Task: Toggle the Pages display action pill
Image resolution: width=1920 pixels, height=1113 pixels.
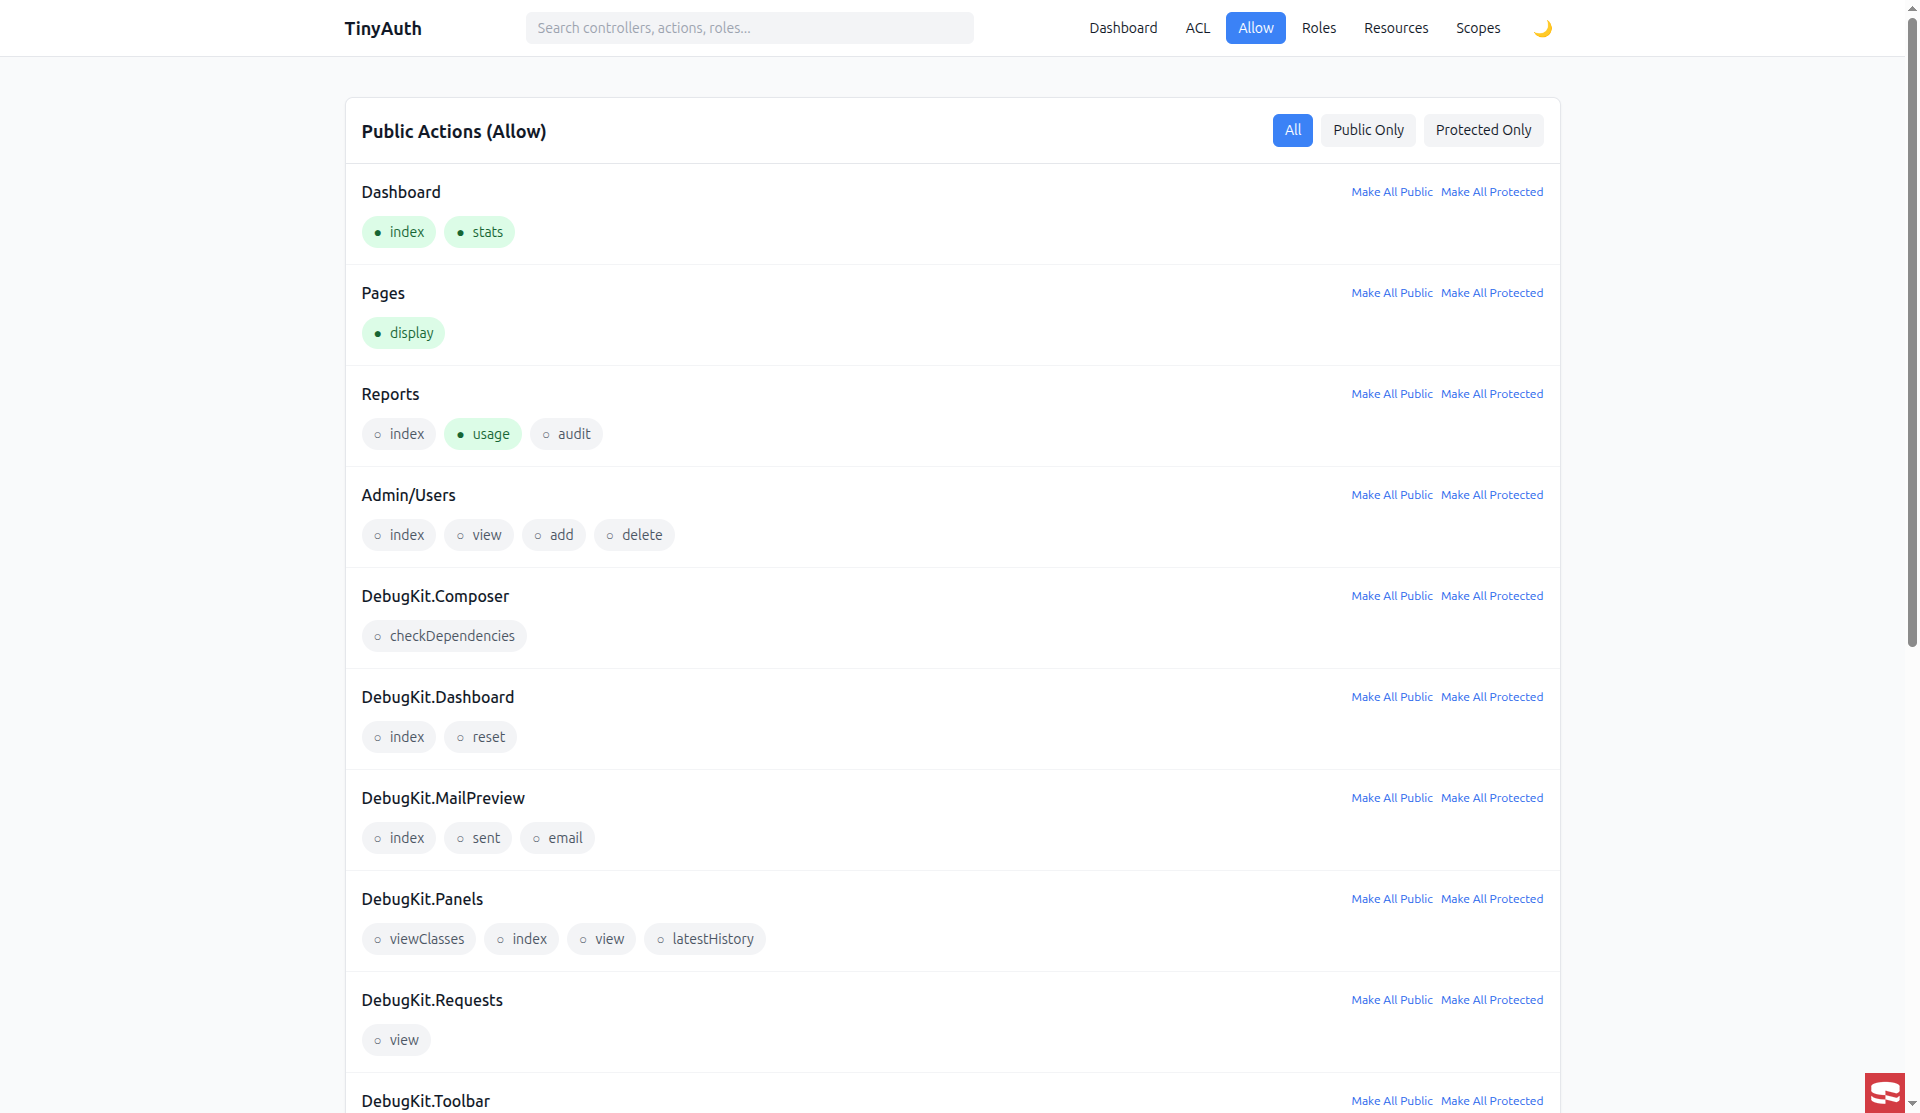Action: 403,333
